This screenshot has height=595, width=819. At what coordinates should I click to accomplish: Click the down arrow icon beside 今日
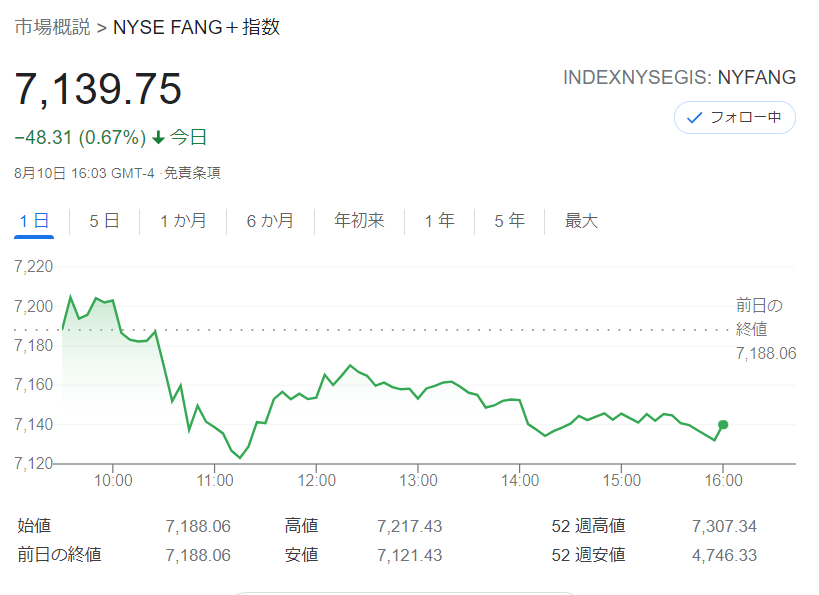point(158,138)
